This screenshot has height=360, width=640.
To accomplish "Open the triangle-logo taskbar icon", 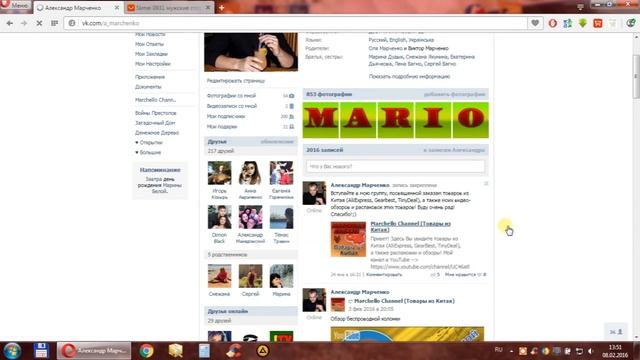I will [262, 351].
